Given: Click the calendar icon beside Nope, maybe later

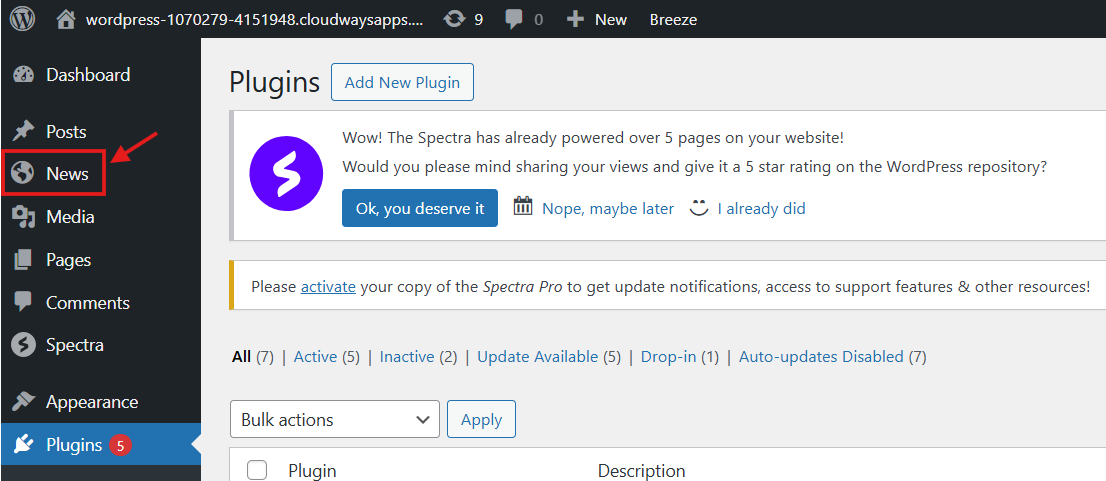Looking at the screenshot, I should pyautogui.click(x=523, y=206).
